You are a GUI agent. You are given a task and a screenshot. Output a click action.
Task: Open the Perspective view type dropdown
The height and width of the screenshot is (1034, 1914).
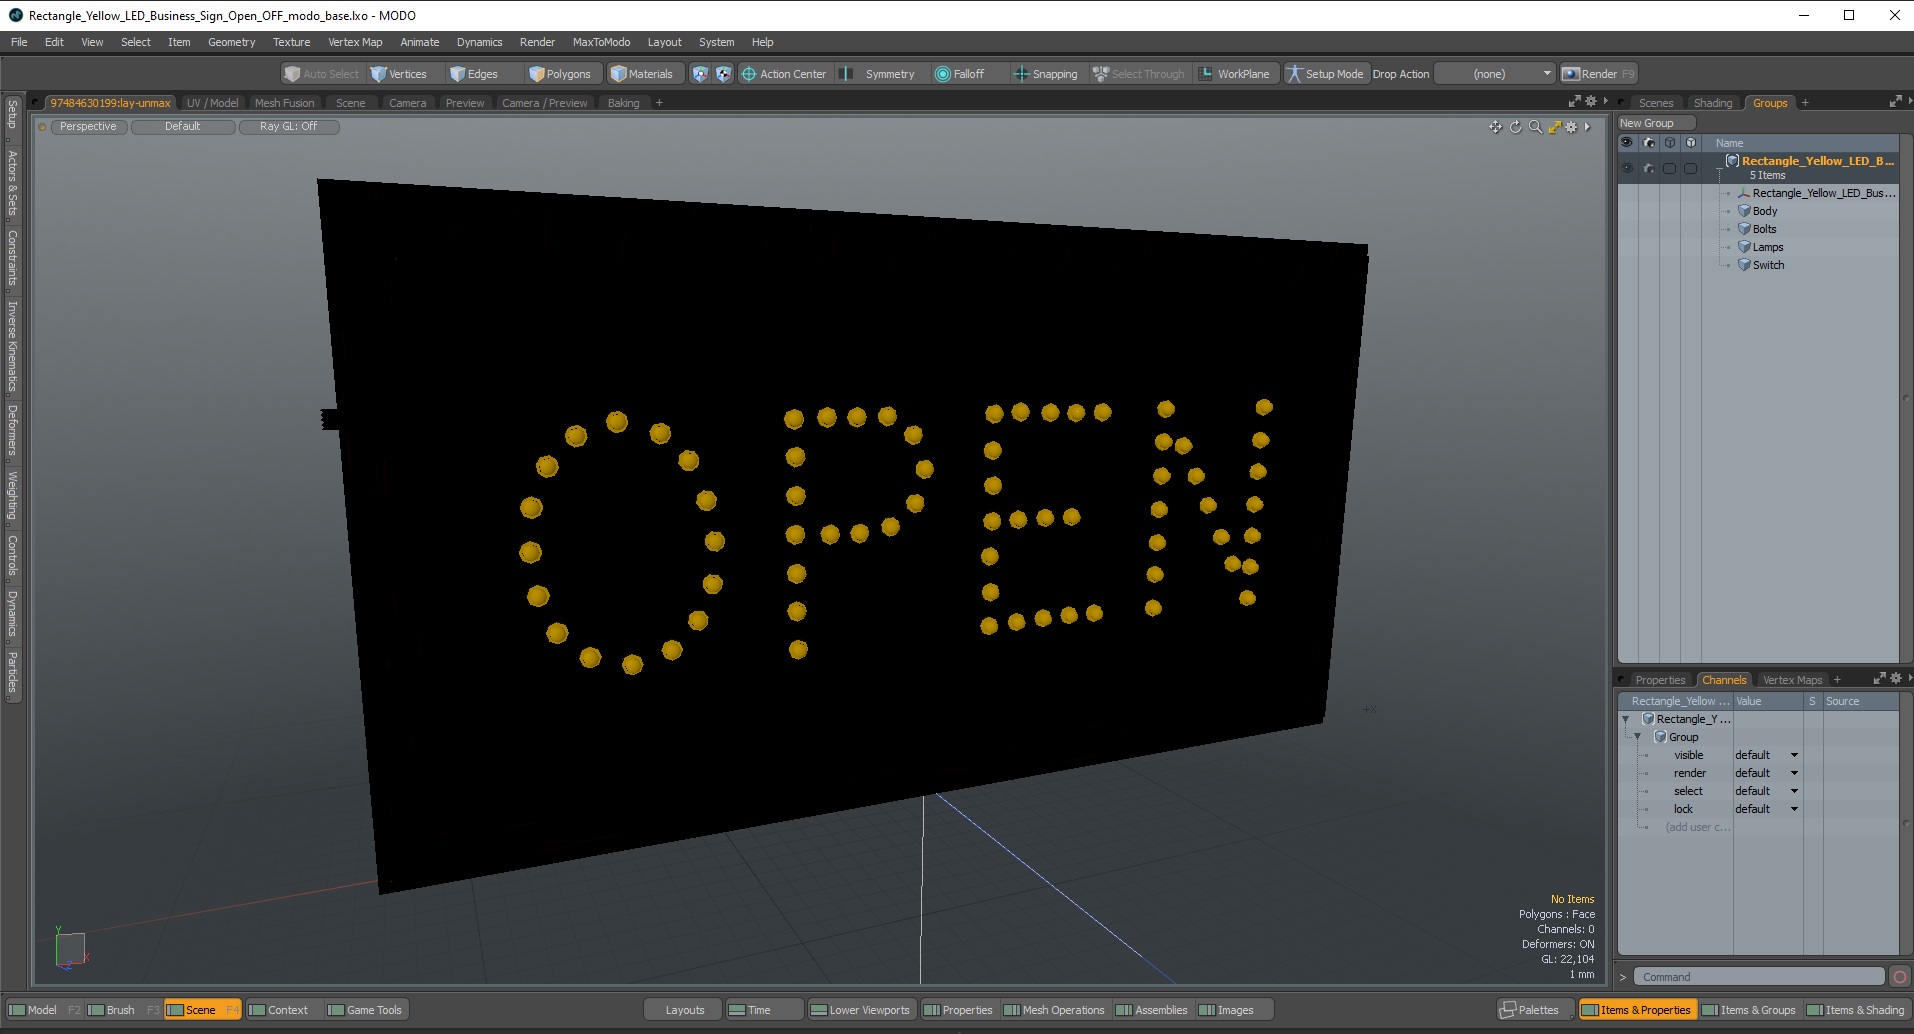[88, 127]
